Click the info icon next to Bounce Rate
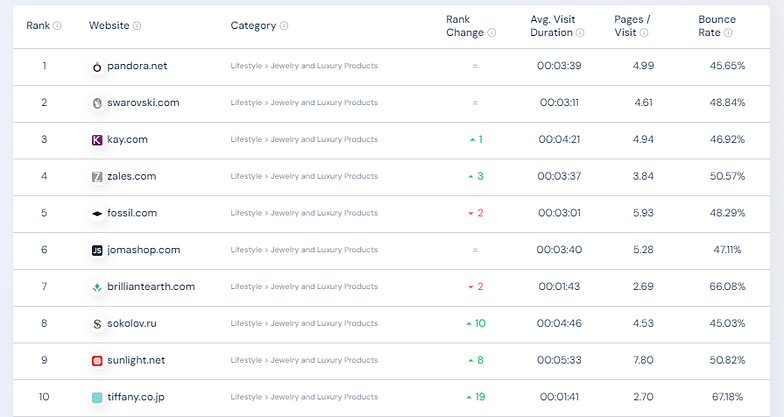The width and height of the screenshot is (784, 417). [728, 32]
